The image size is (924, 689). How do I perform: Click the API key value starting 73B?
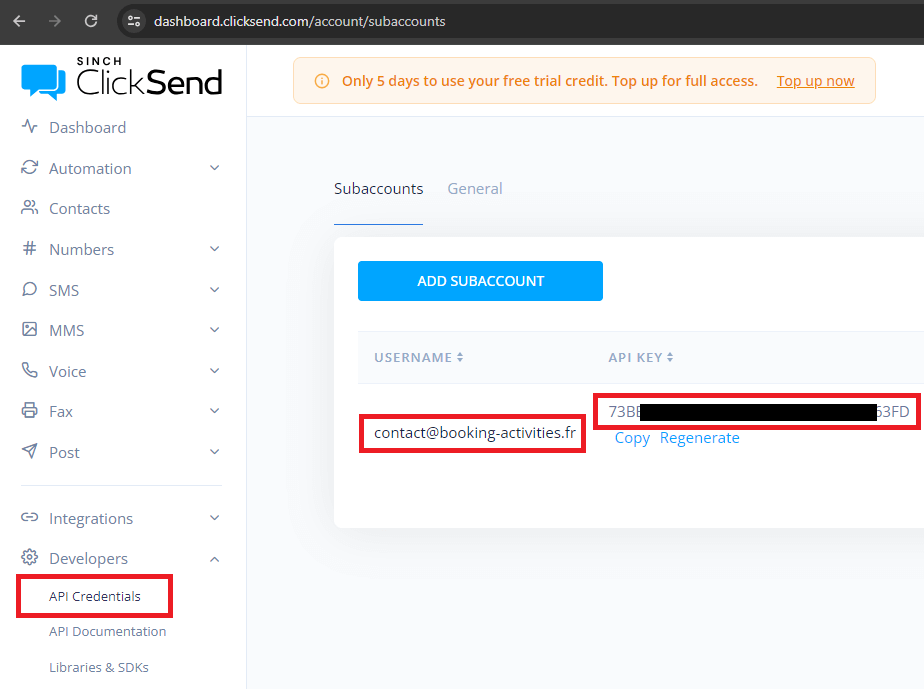click(x=758, y=411)
